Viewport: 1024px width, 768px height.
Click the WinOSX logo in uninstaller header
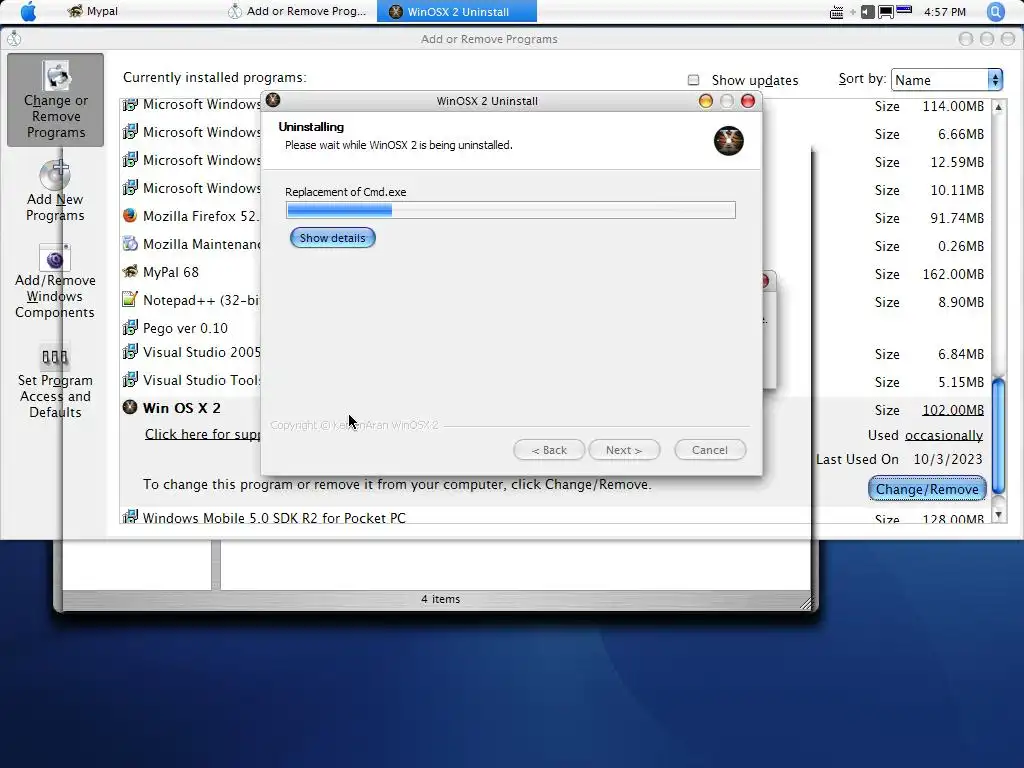pyautogui.click(x=728, y=140)
